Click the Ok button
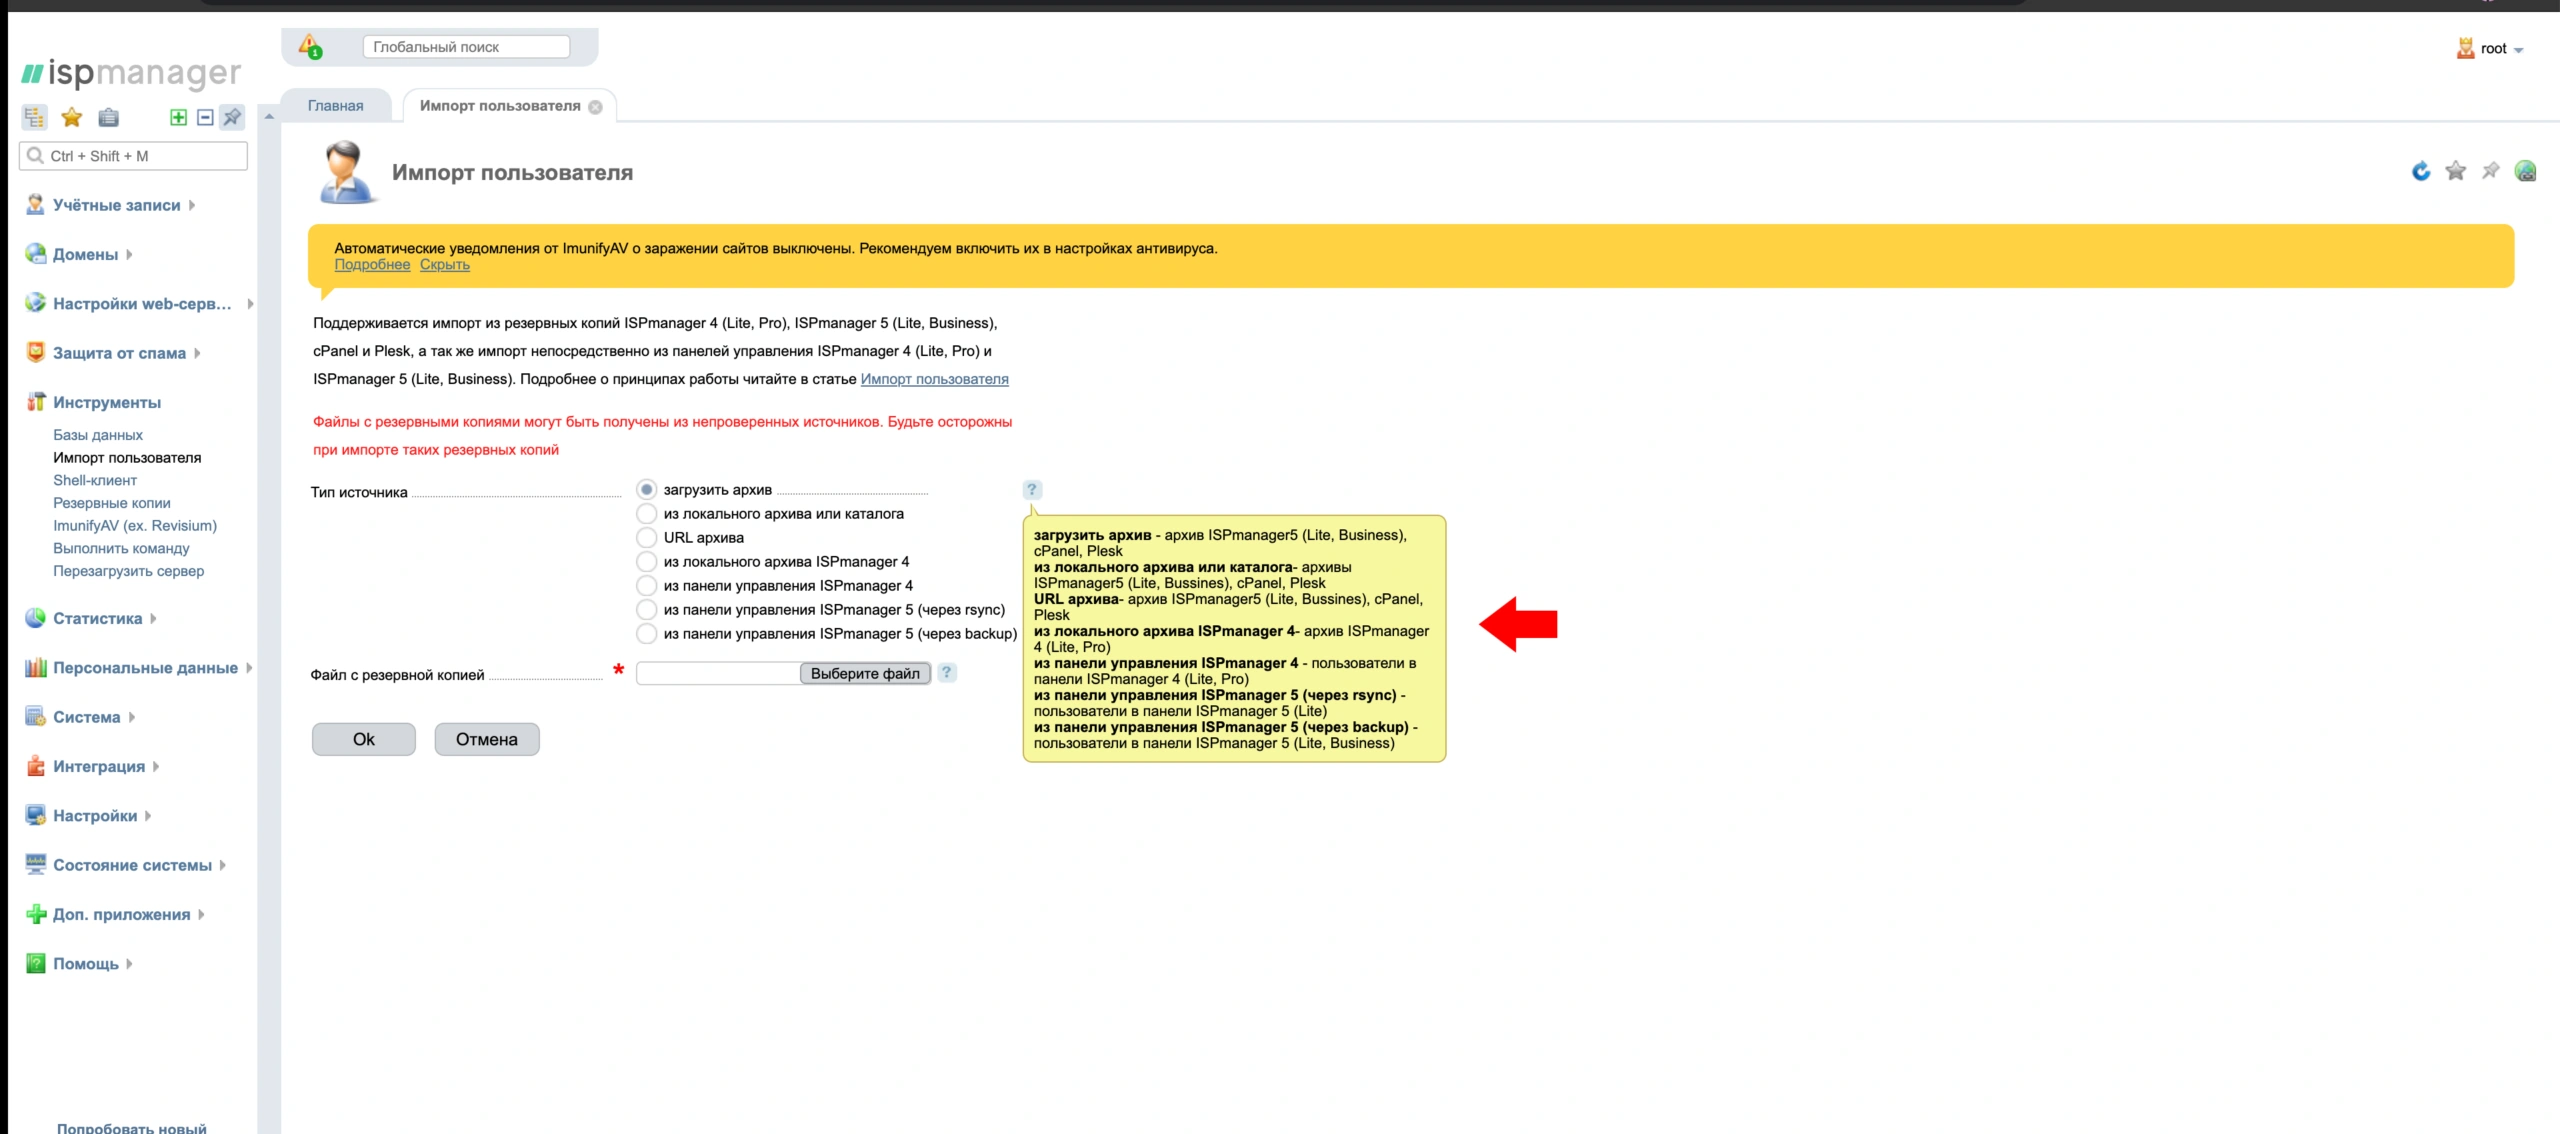The height and width of the screenshot is (1134, 2560). [364, 739]
